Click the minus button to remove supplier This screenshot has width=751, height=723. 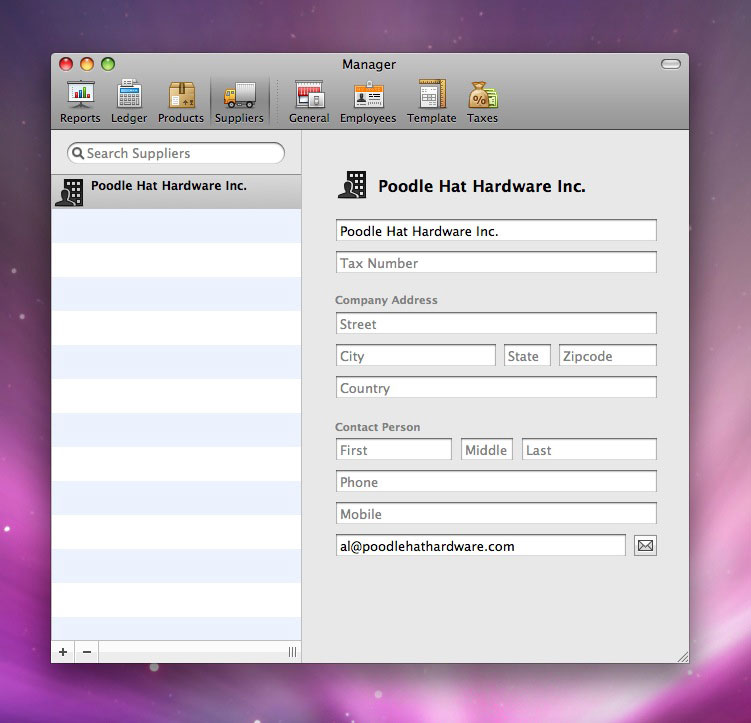click(x=87, y=652)
